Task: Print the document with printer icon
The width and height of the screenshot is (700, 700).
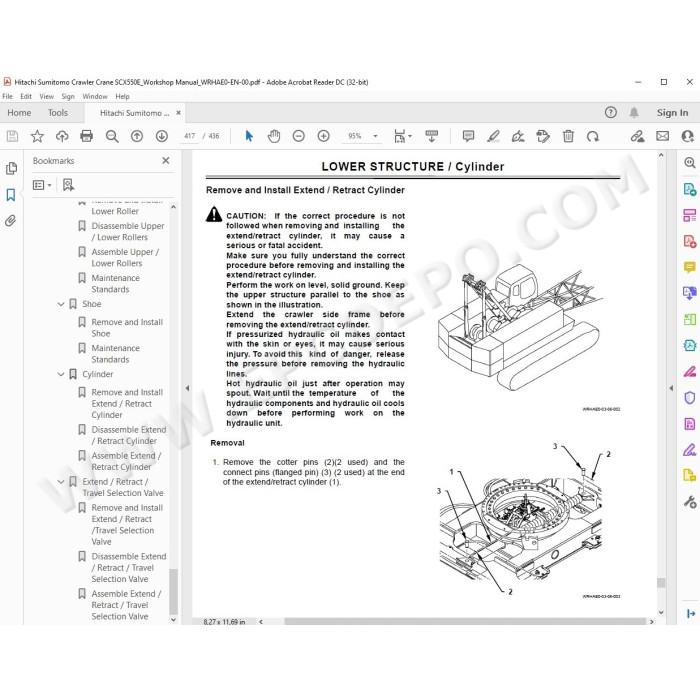Action: [87, 136]
